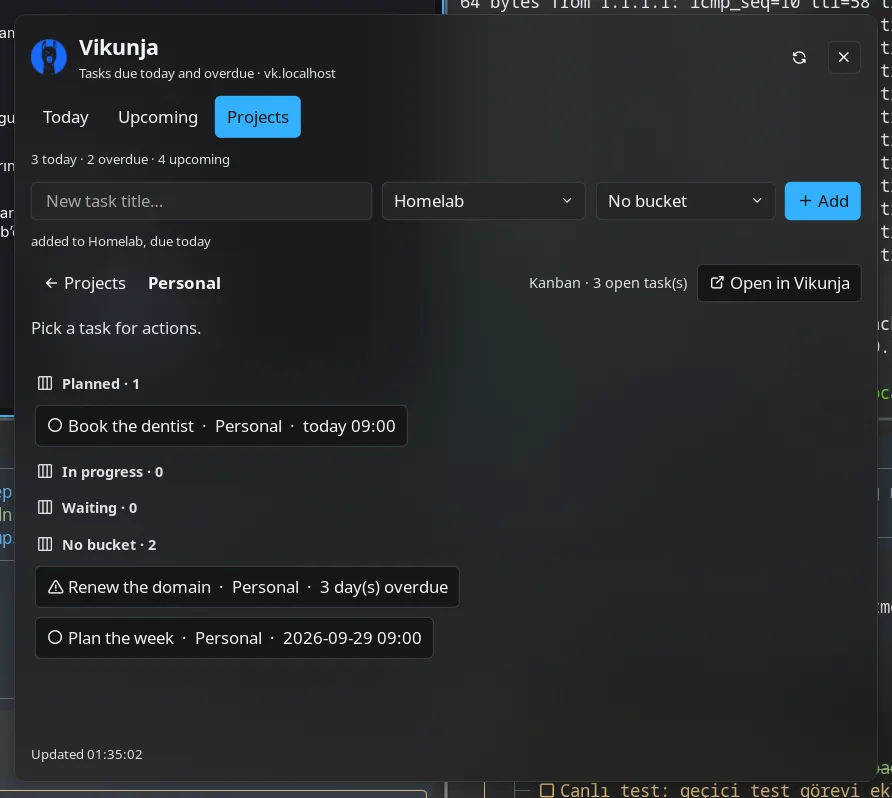The width and height of the screenshot is (892, 798).
Task: Go back to Projects list
Action: tap(85, 283)
